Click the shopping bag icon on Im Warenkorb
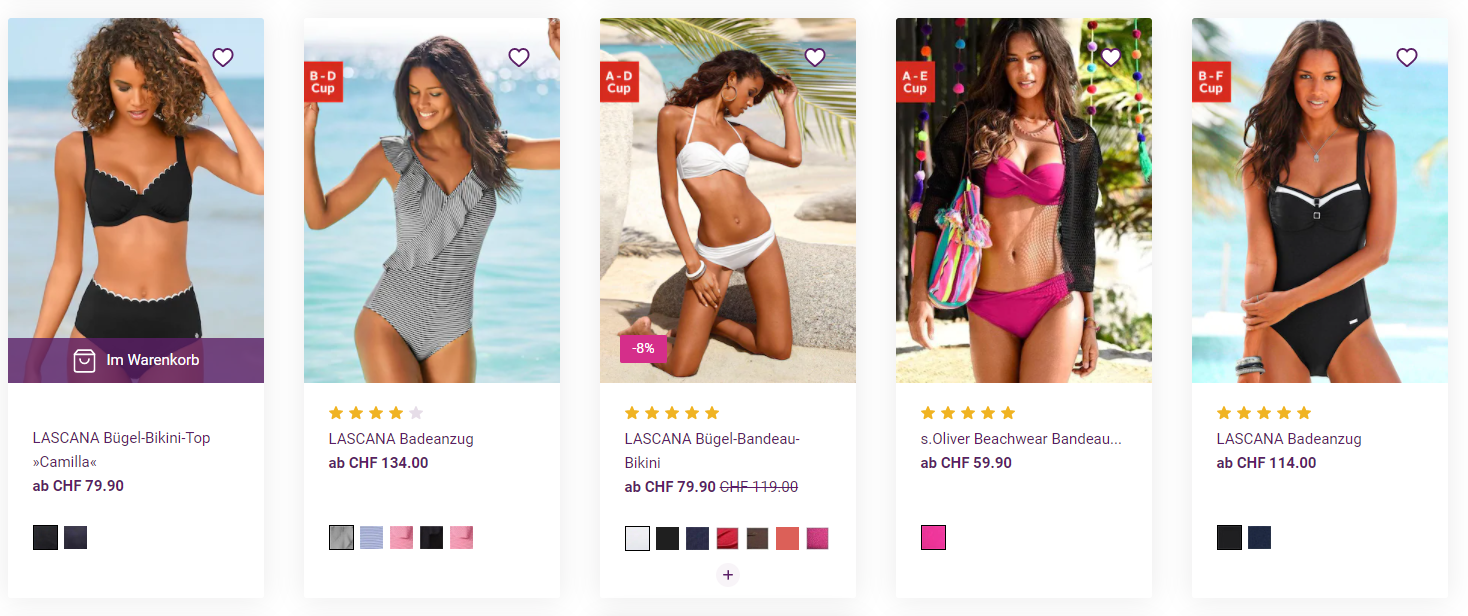This screenshot has height=616, width=1468. point(84,360)
